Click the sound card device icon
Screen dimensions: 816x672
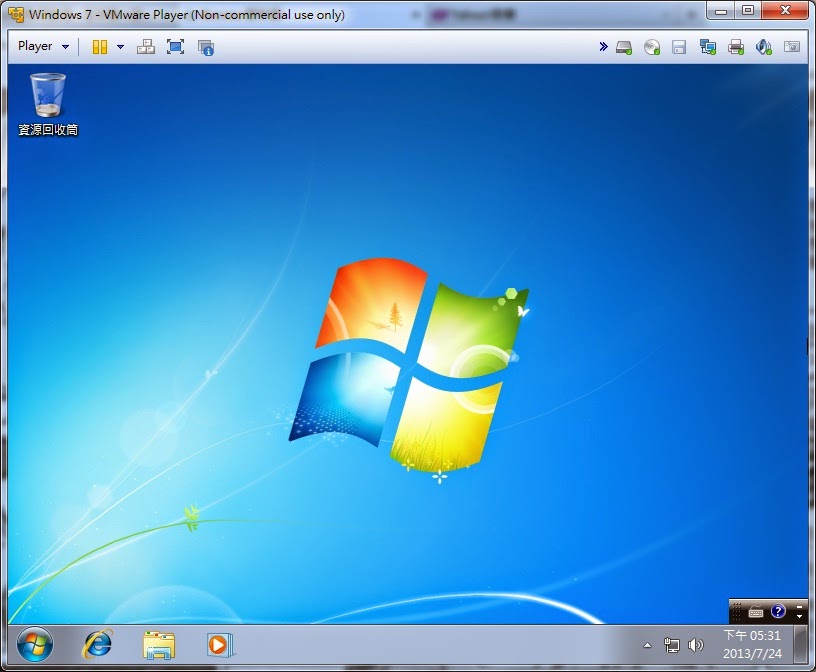(x=763, y=47)
